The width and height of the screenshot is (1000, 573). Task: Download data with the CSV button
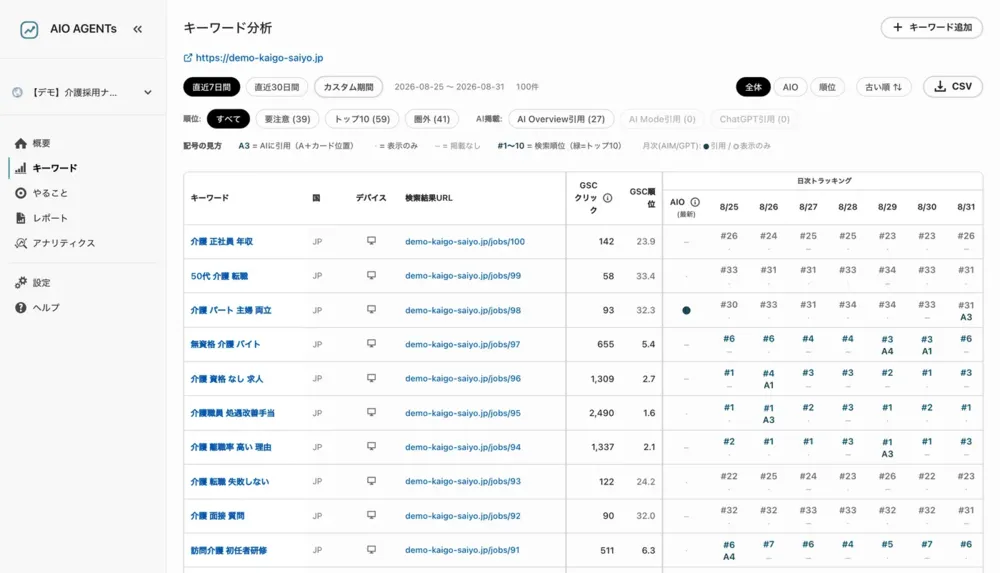[x=953, y=87]
